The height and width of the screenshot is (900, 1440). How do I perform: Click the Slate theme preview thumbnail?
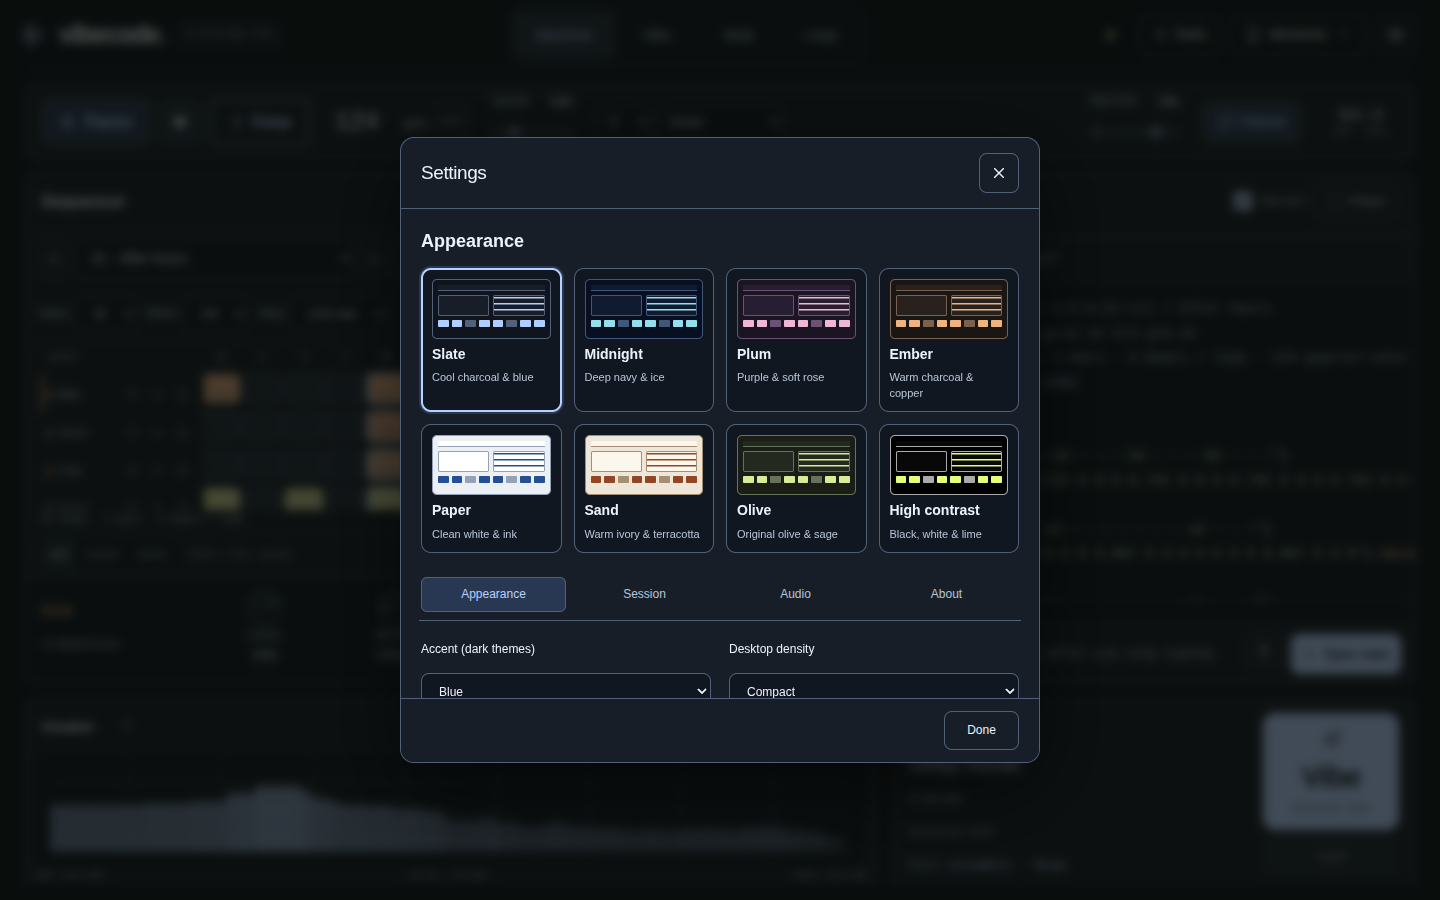[491, 309]
